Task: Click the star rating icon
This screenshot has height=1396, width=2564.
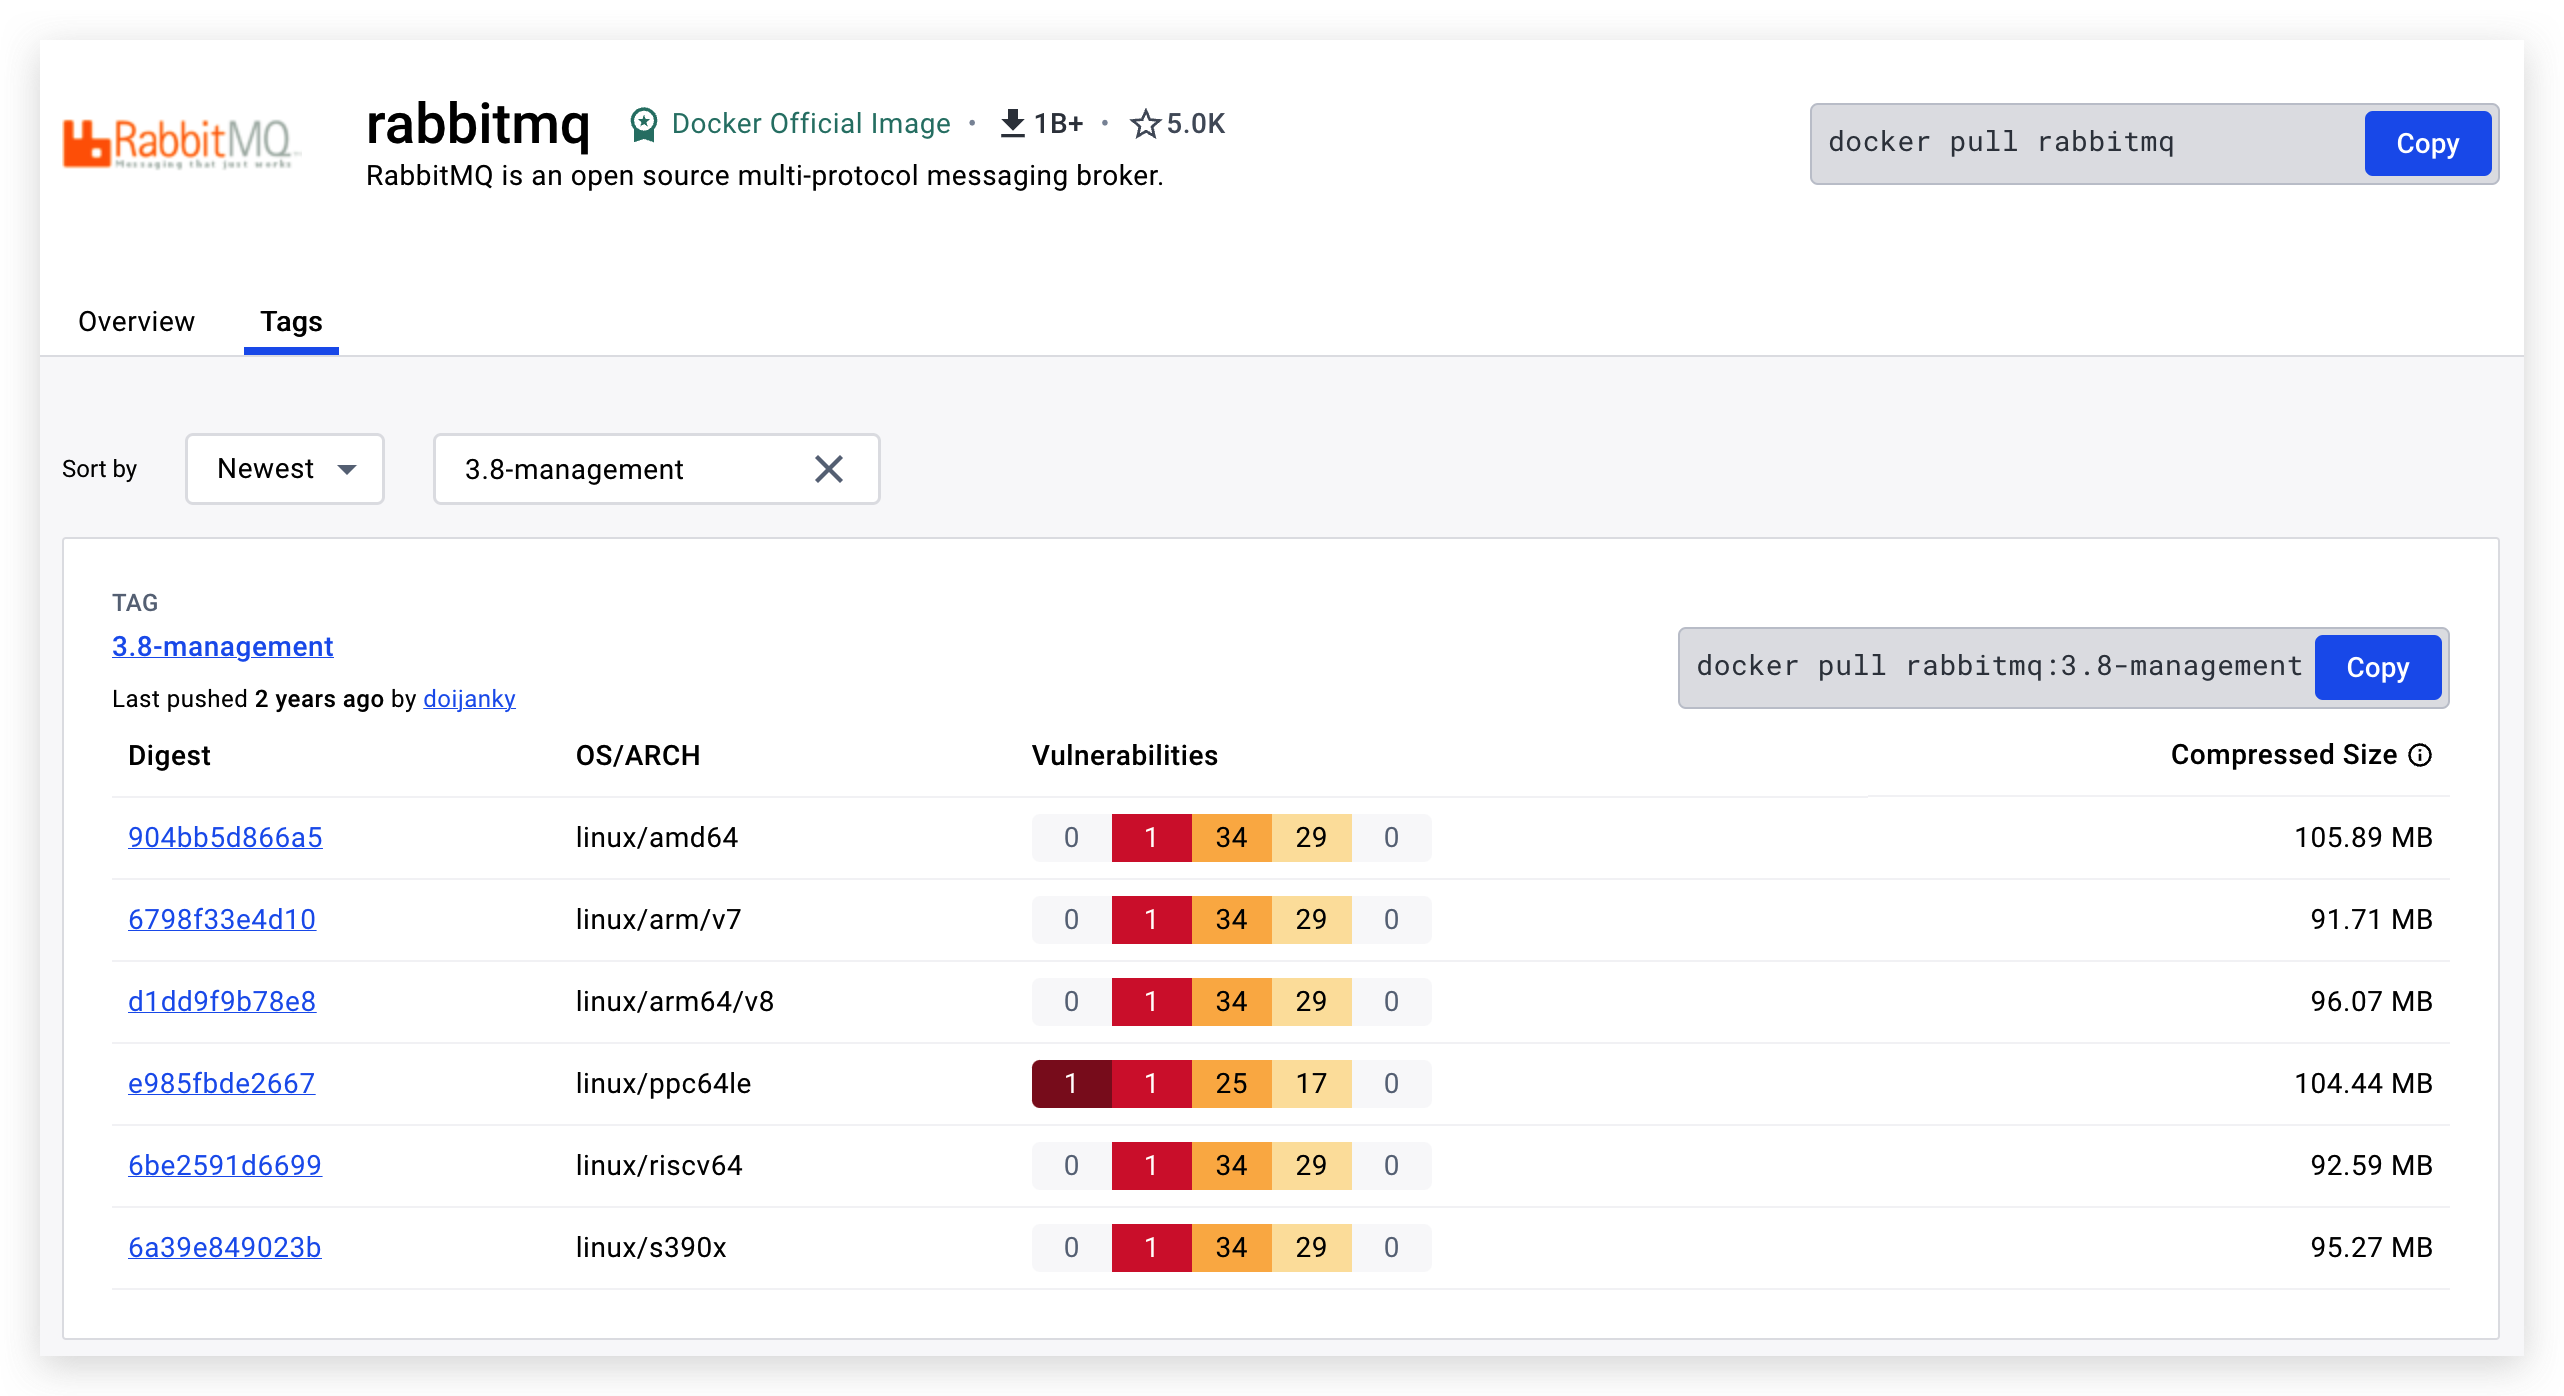Action: (1145, 124)
